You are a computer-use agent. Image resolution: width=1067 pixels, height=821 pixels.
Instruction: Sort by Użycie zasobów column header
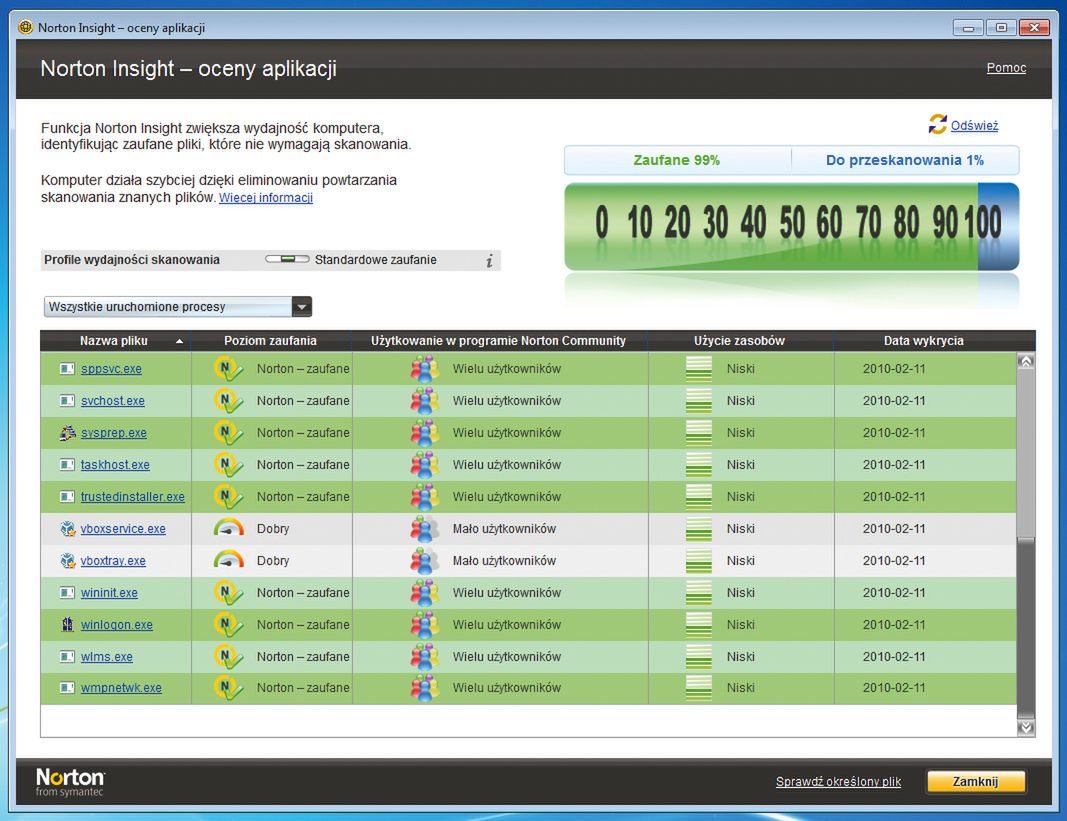(740, 341)
